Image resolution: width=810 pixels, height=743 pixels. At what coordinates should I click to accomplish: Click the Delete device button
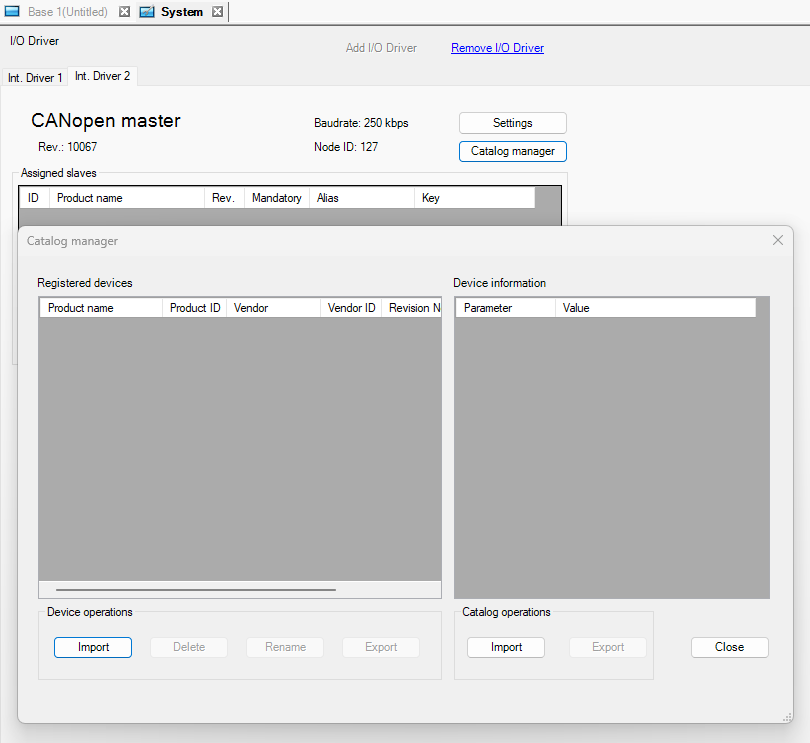click(189, 647)
